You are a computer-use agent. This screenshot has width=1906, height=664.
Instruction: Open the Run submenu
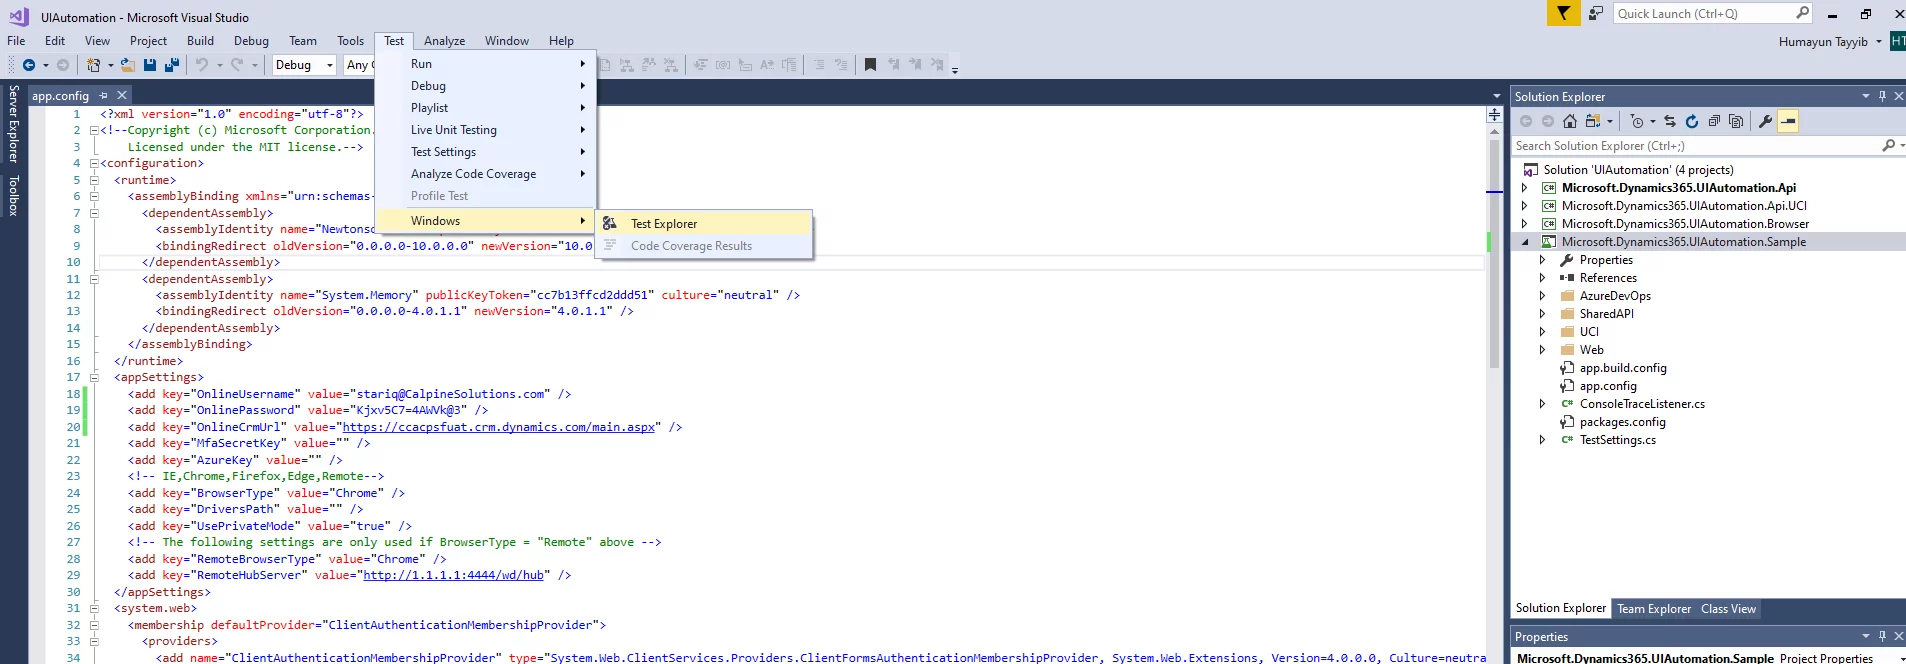pos(486,64)
